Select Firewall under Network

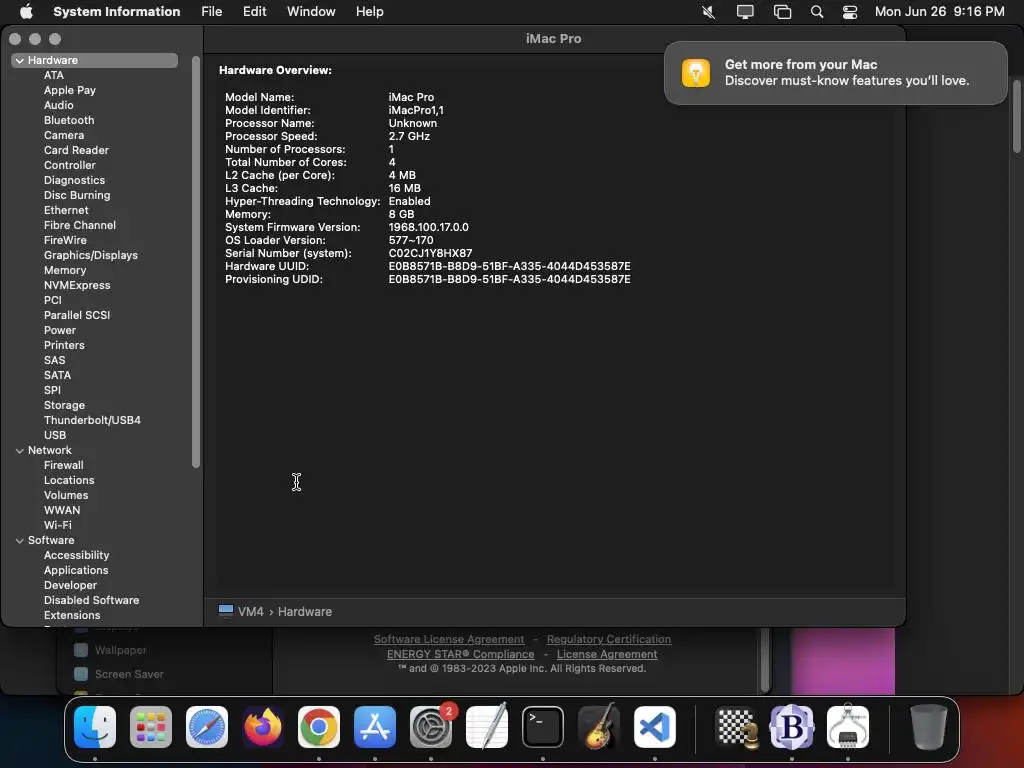tap(63, 466)
